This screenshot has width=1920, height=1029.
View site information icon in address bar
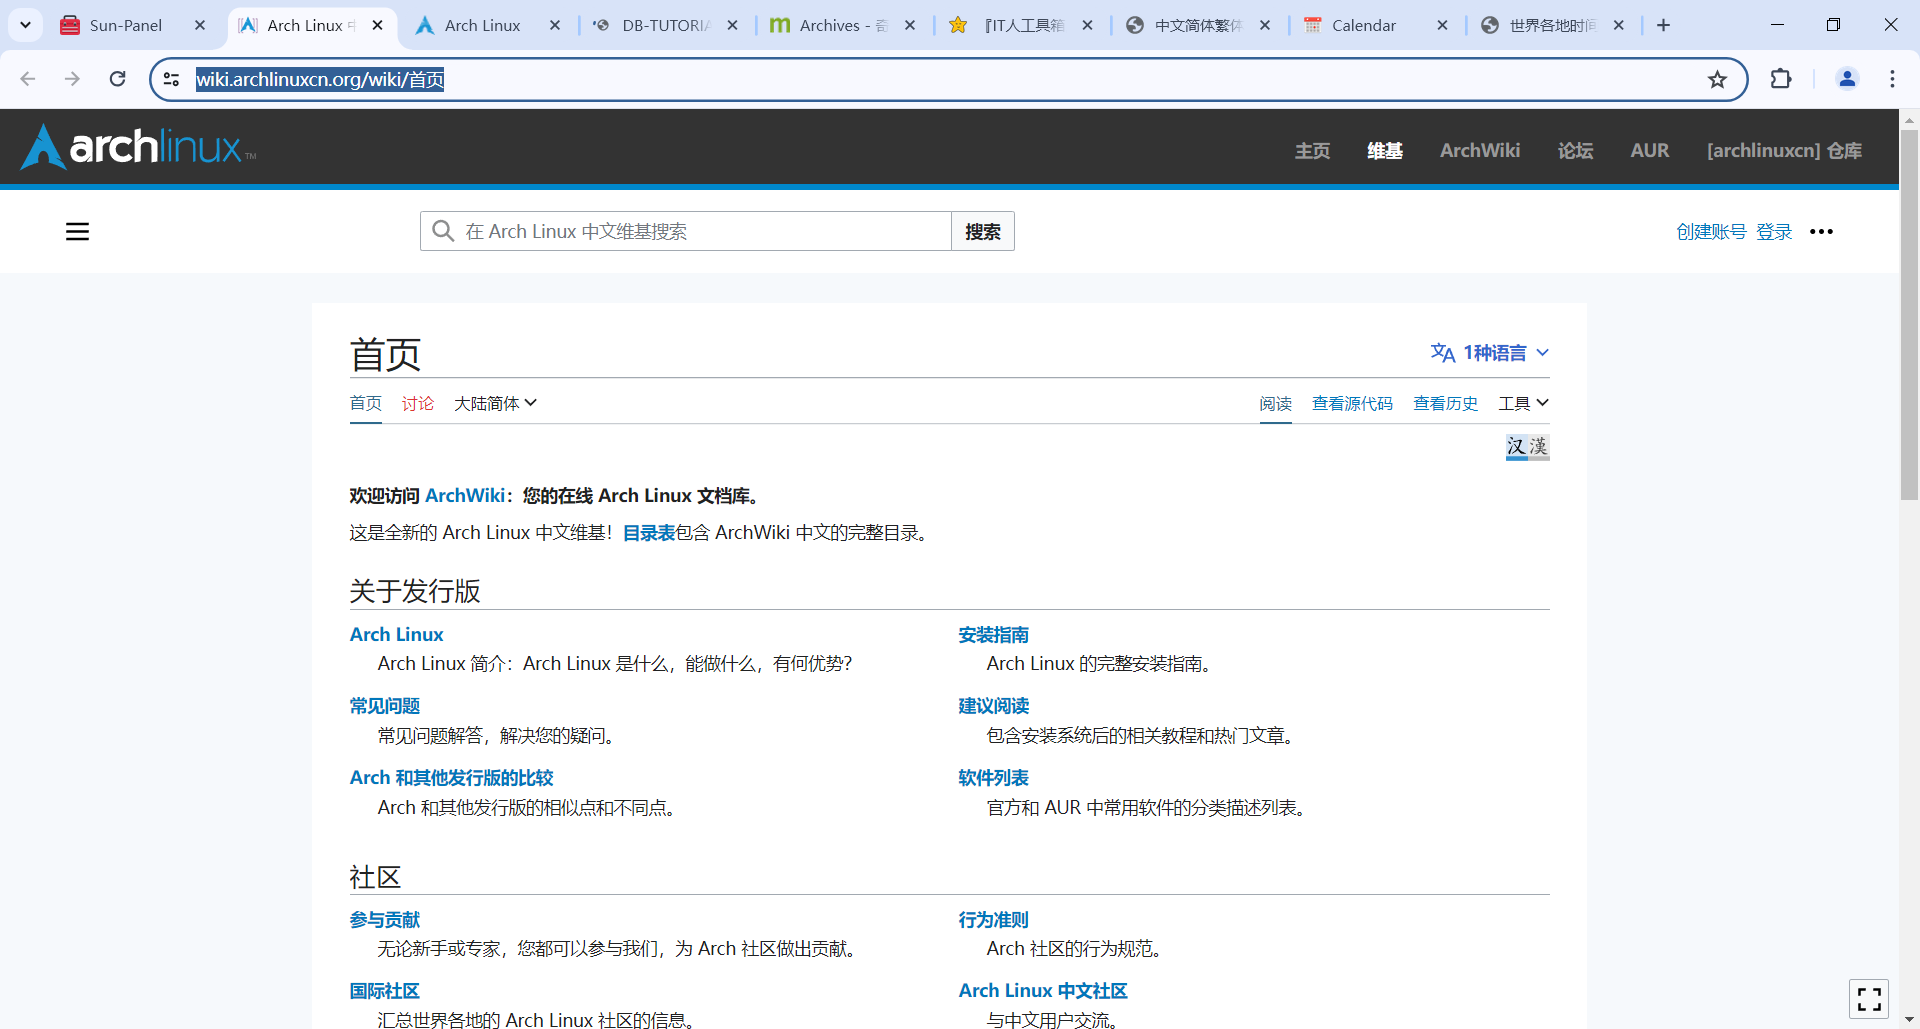pos(172,79)
